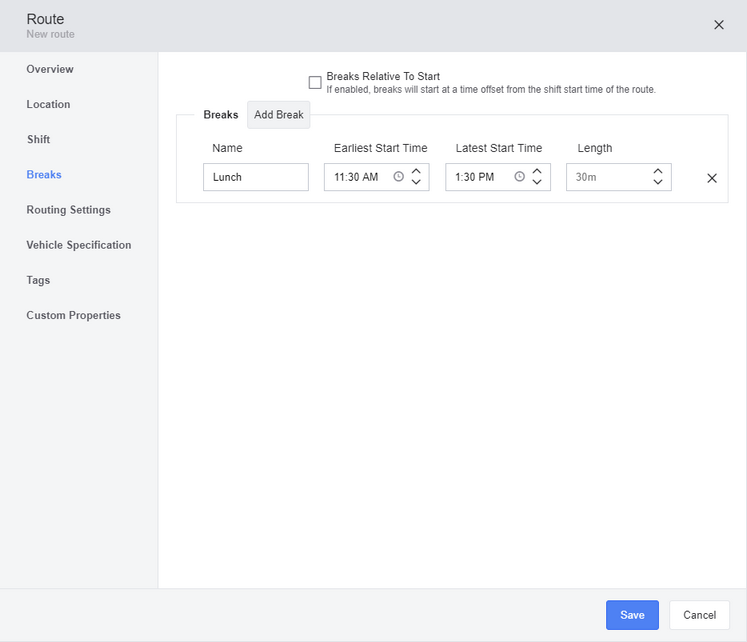Open Routing Settings section

pos(69,210)
